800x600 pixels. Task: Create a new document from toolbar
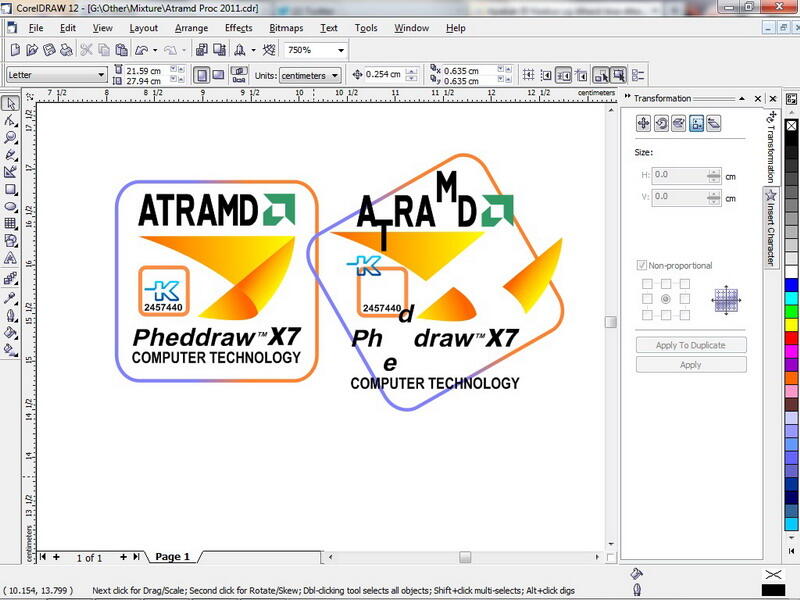[15, 49]
